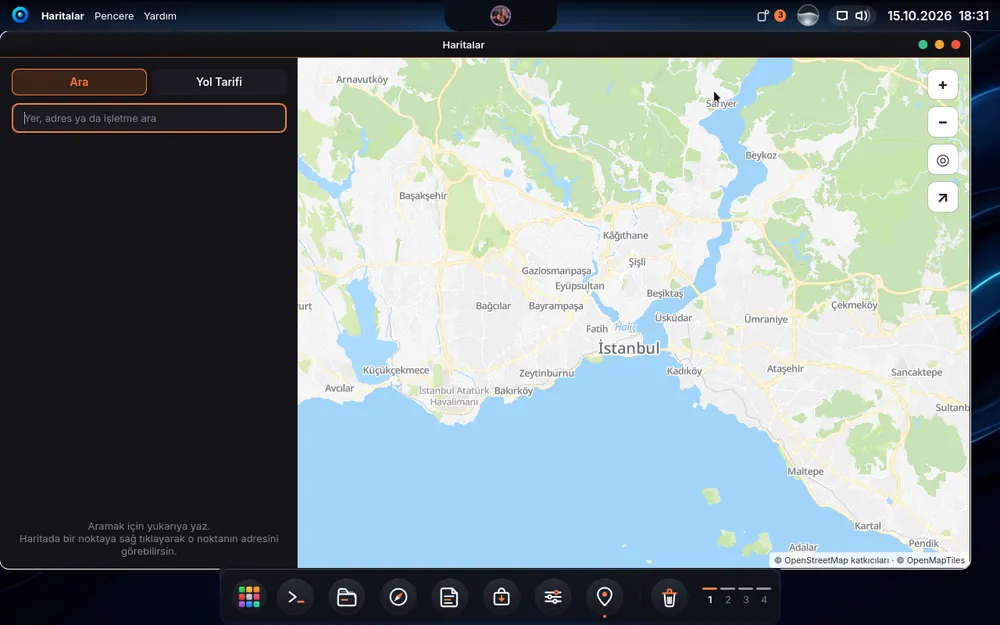Select the Ara tab
1000x625 pixels.
[79, 82]
